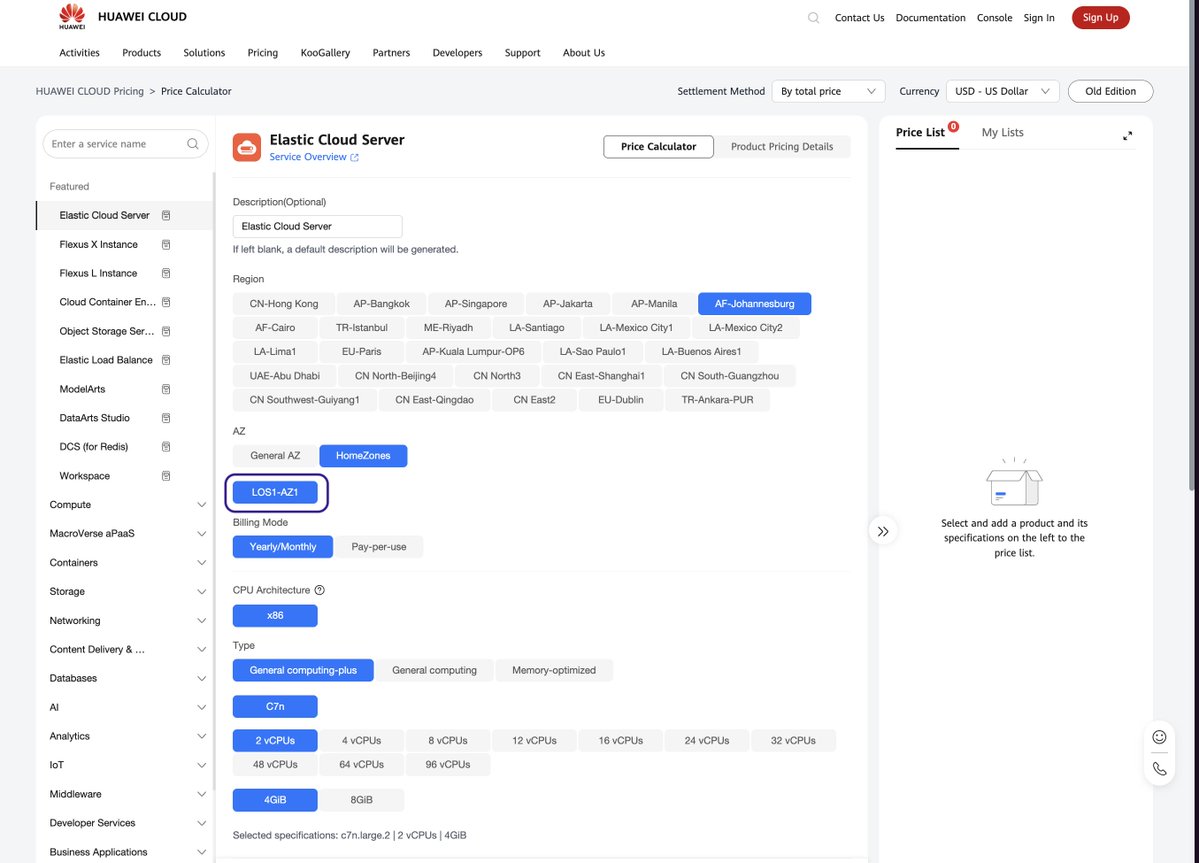Screen dimensions: 1199x863
Task: Select the General AZ option
Action: [275, 456]
